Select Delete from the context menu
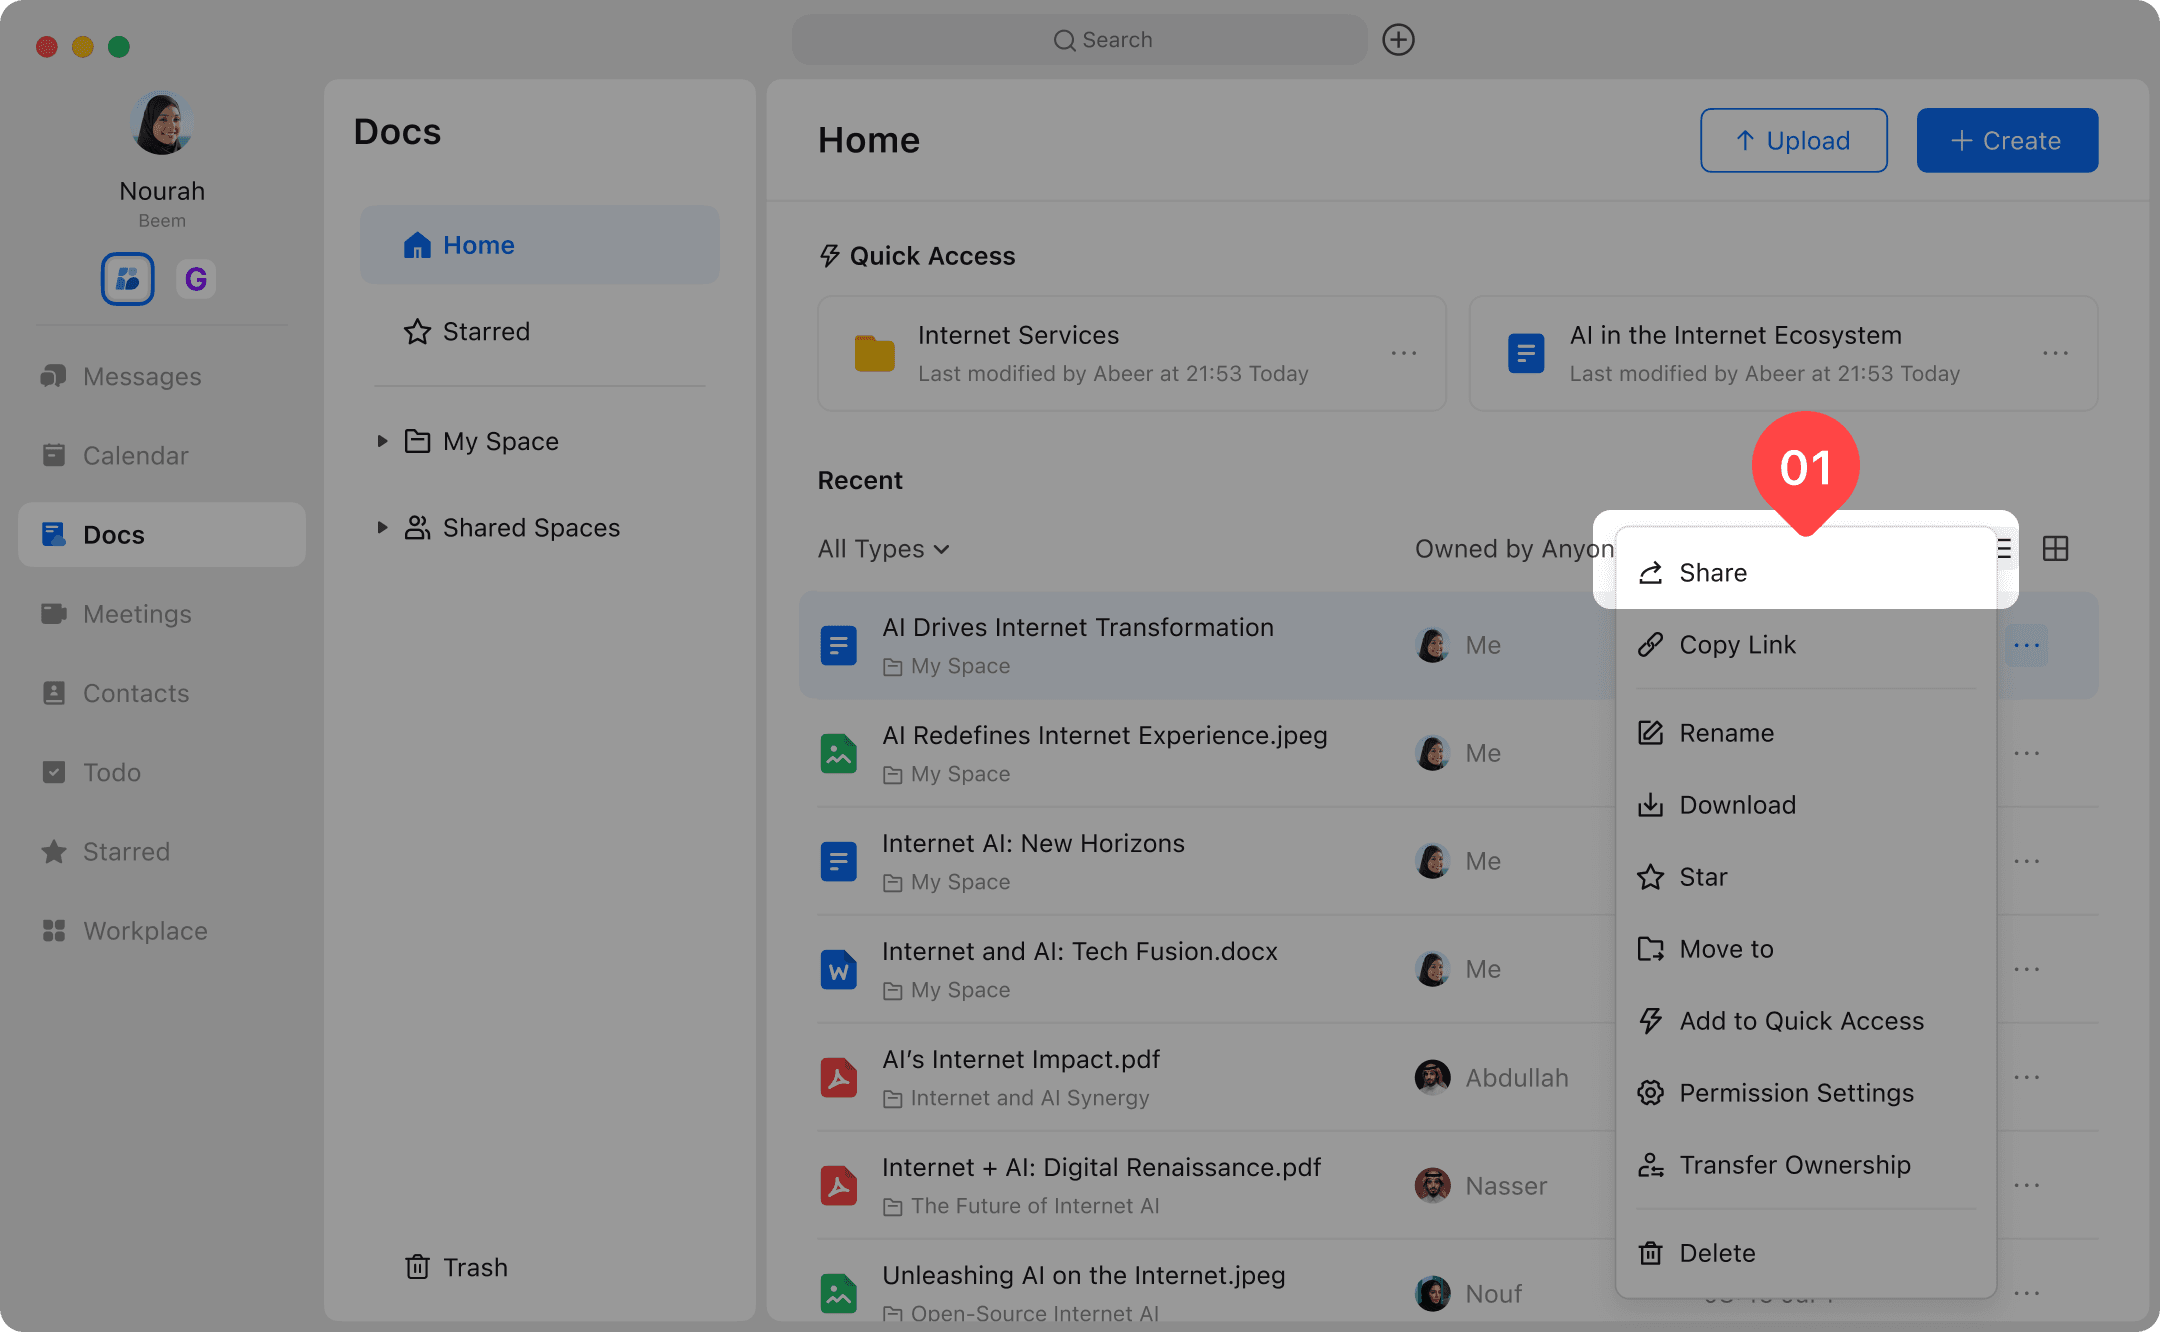Screen dimensions: 2160x1332 [x=1717, y=1253]
